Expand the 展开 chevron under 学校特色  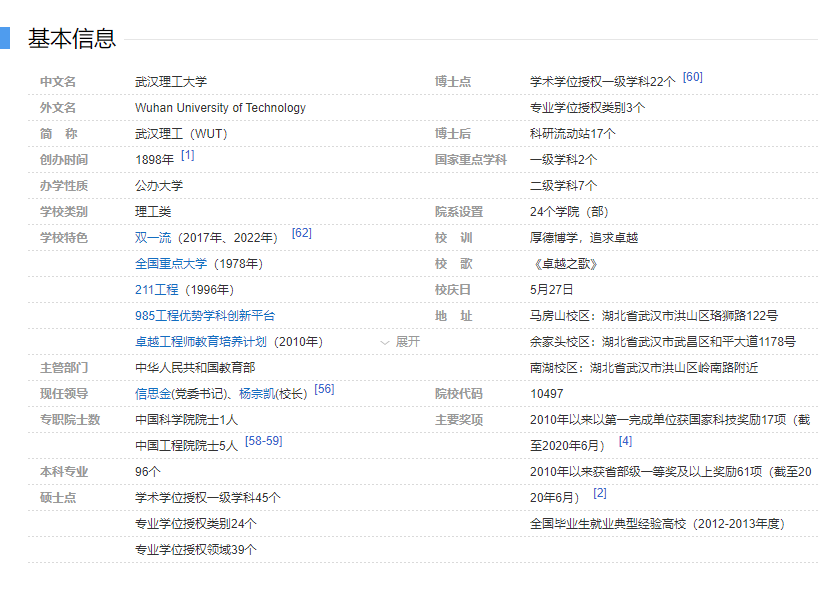pyautogui.click(x=400, y=342)
